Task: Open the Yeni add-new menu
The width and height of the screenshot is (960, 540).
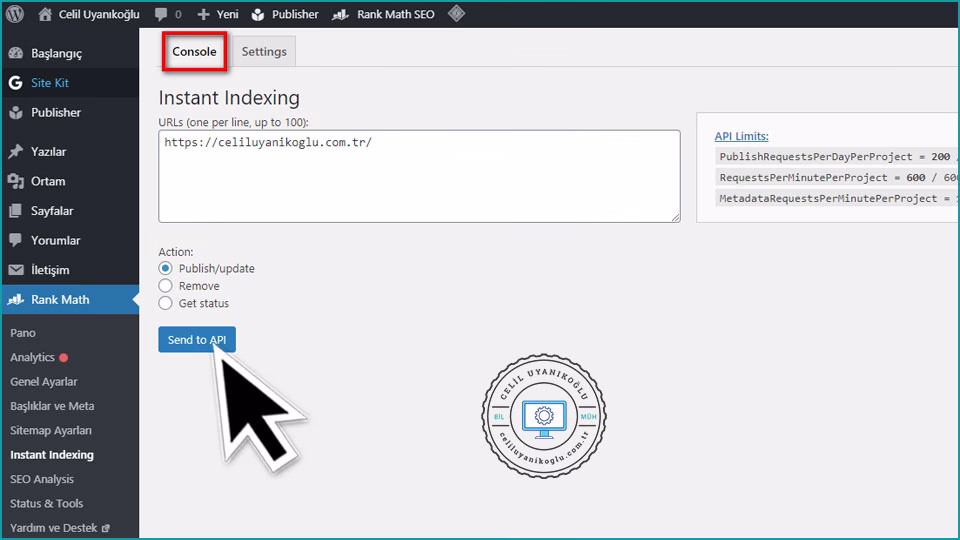Action: 218,15
